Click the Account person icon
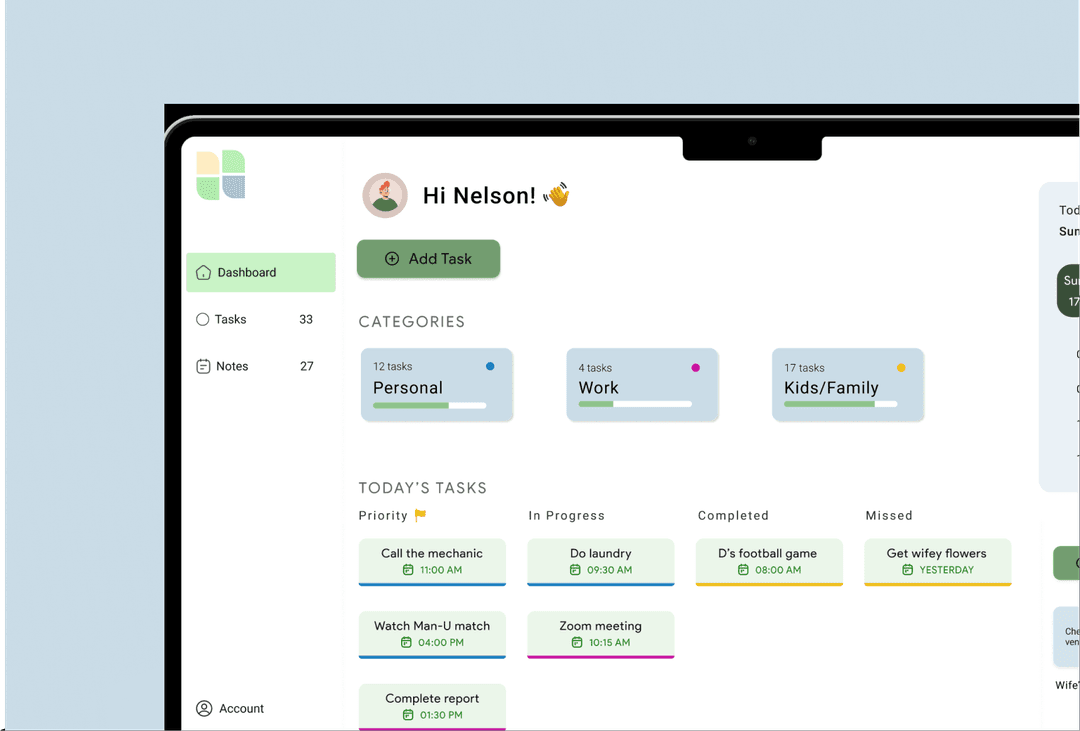Image resolution: width=1080 pixels, height=731 pixels. click(x=204, y=708)
